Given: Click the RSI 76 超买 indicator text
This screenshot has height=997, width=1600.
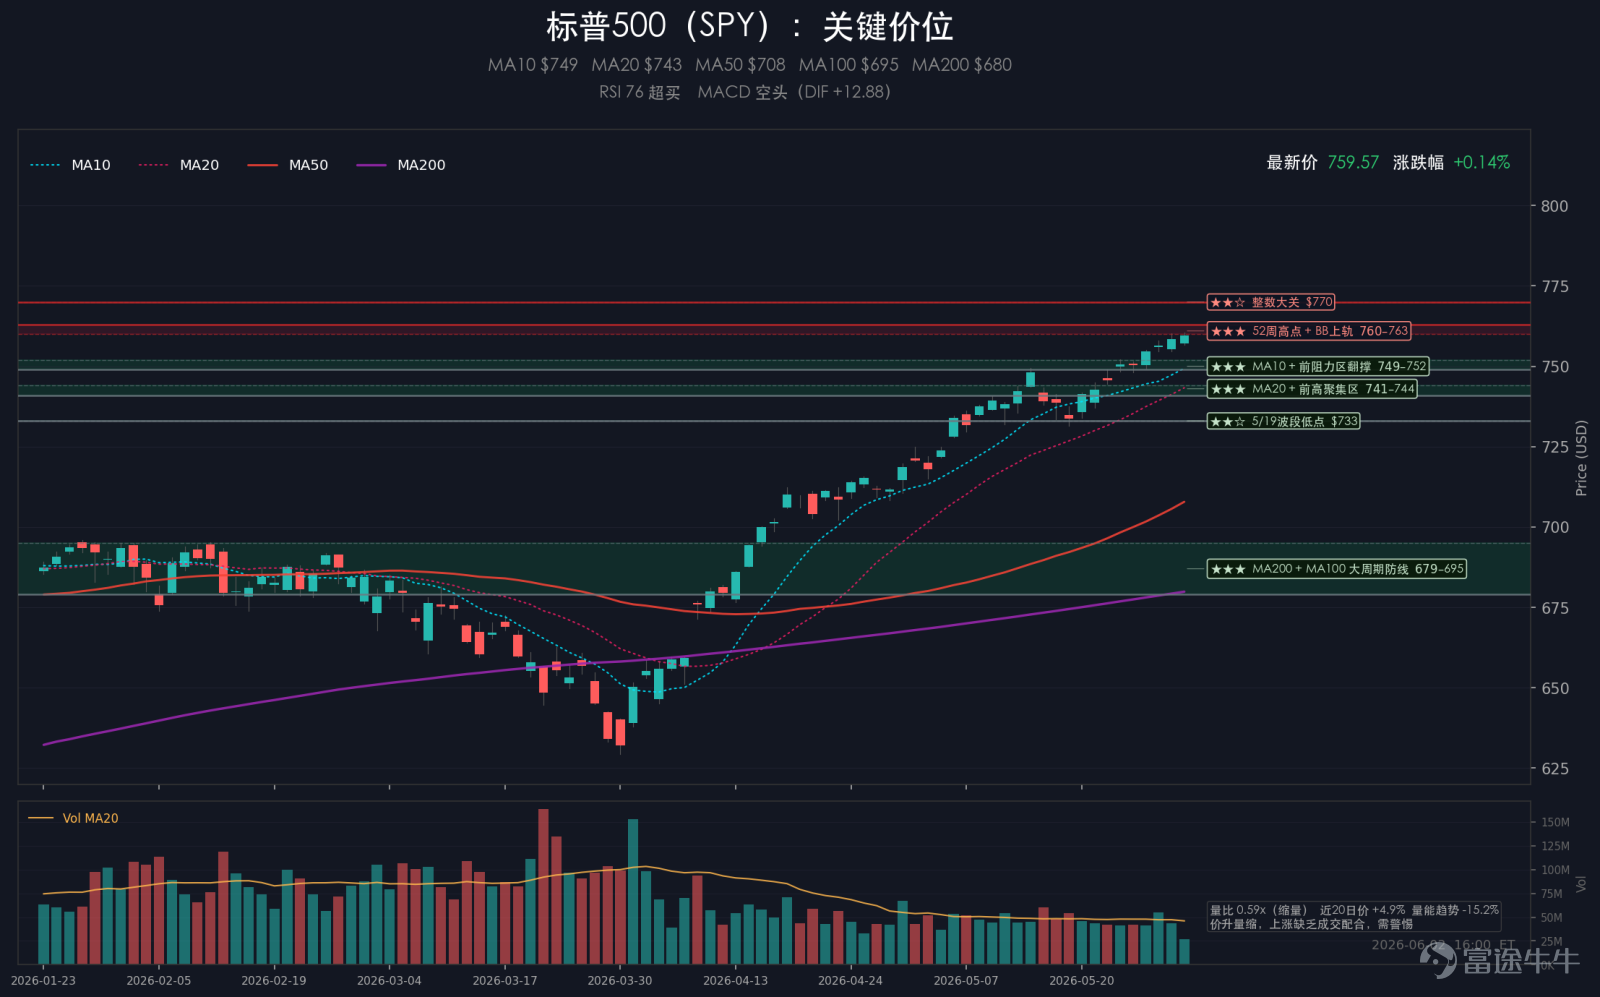Looking at the screenshot, I should click(x=640, y=92).
